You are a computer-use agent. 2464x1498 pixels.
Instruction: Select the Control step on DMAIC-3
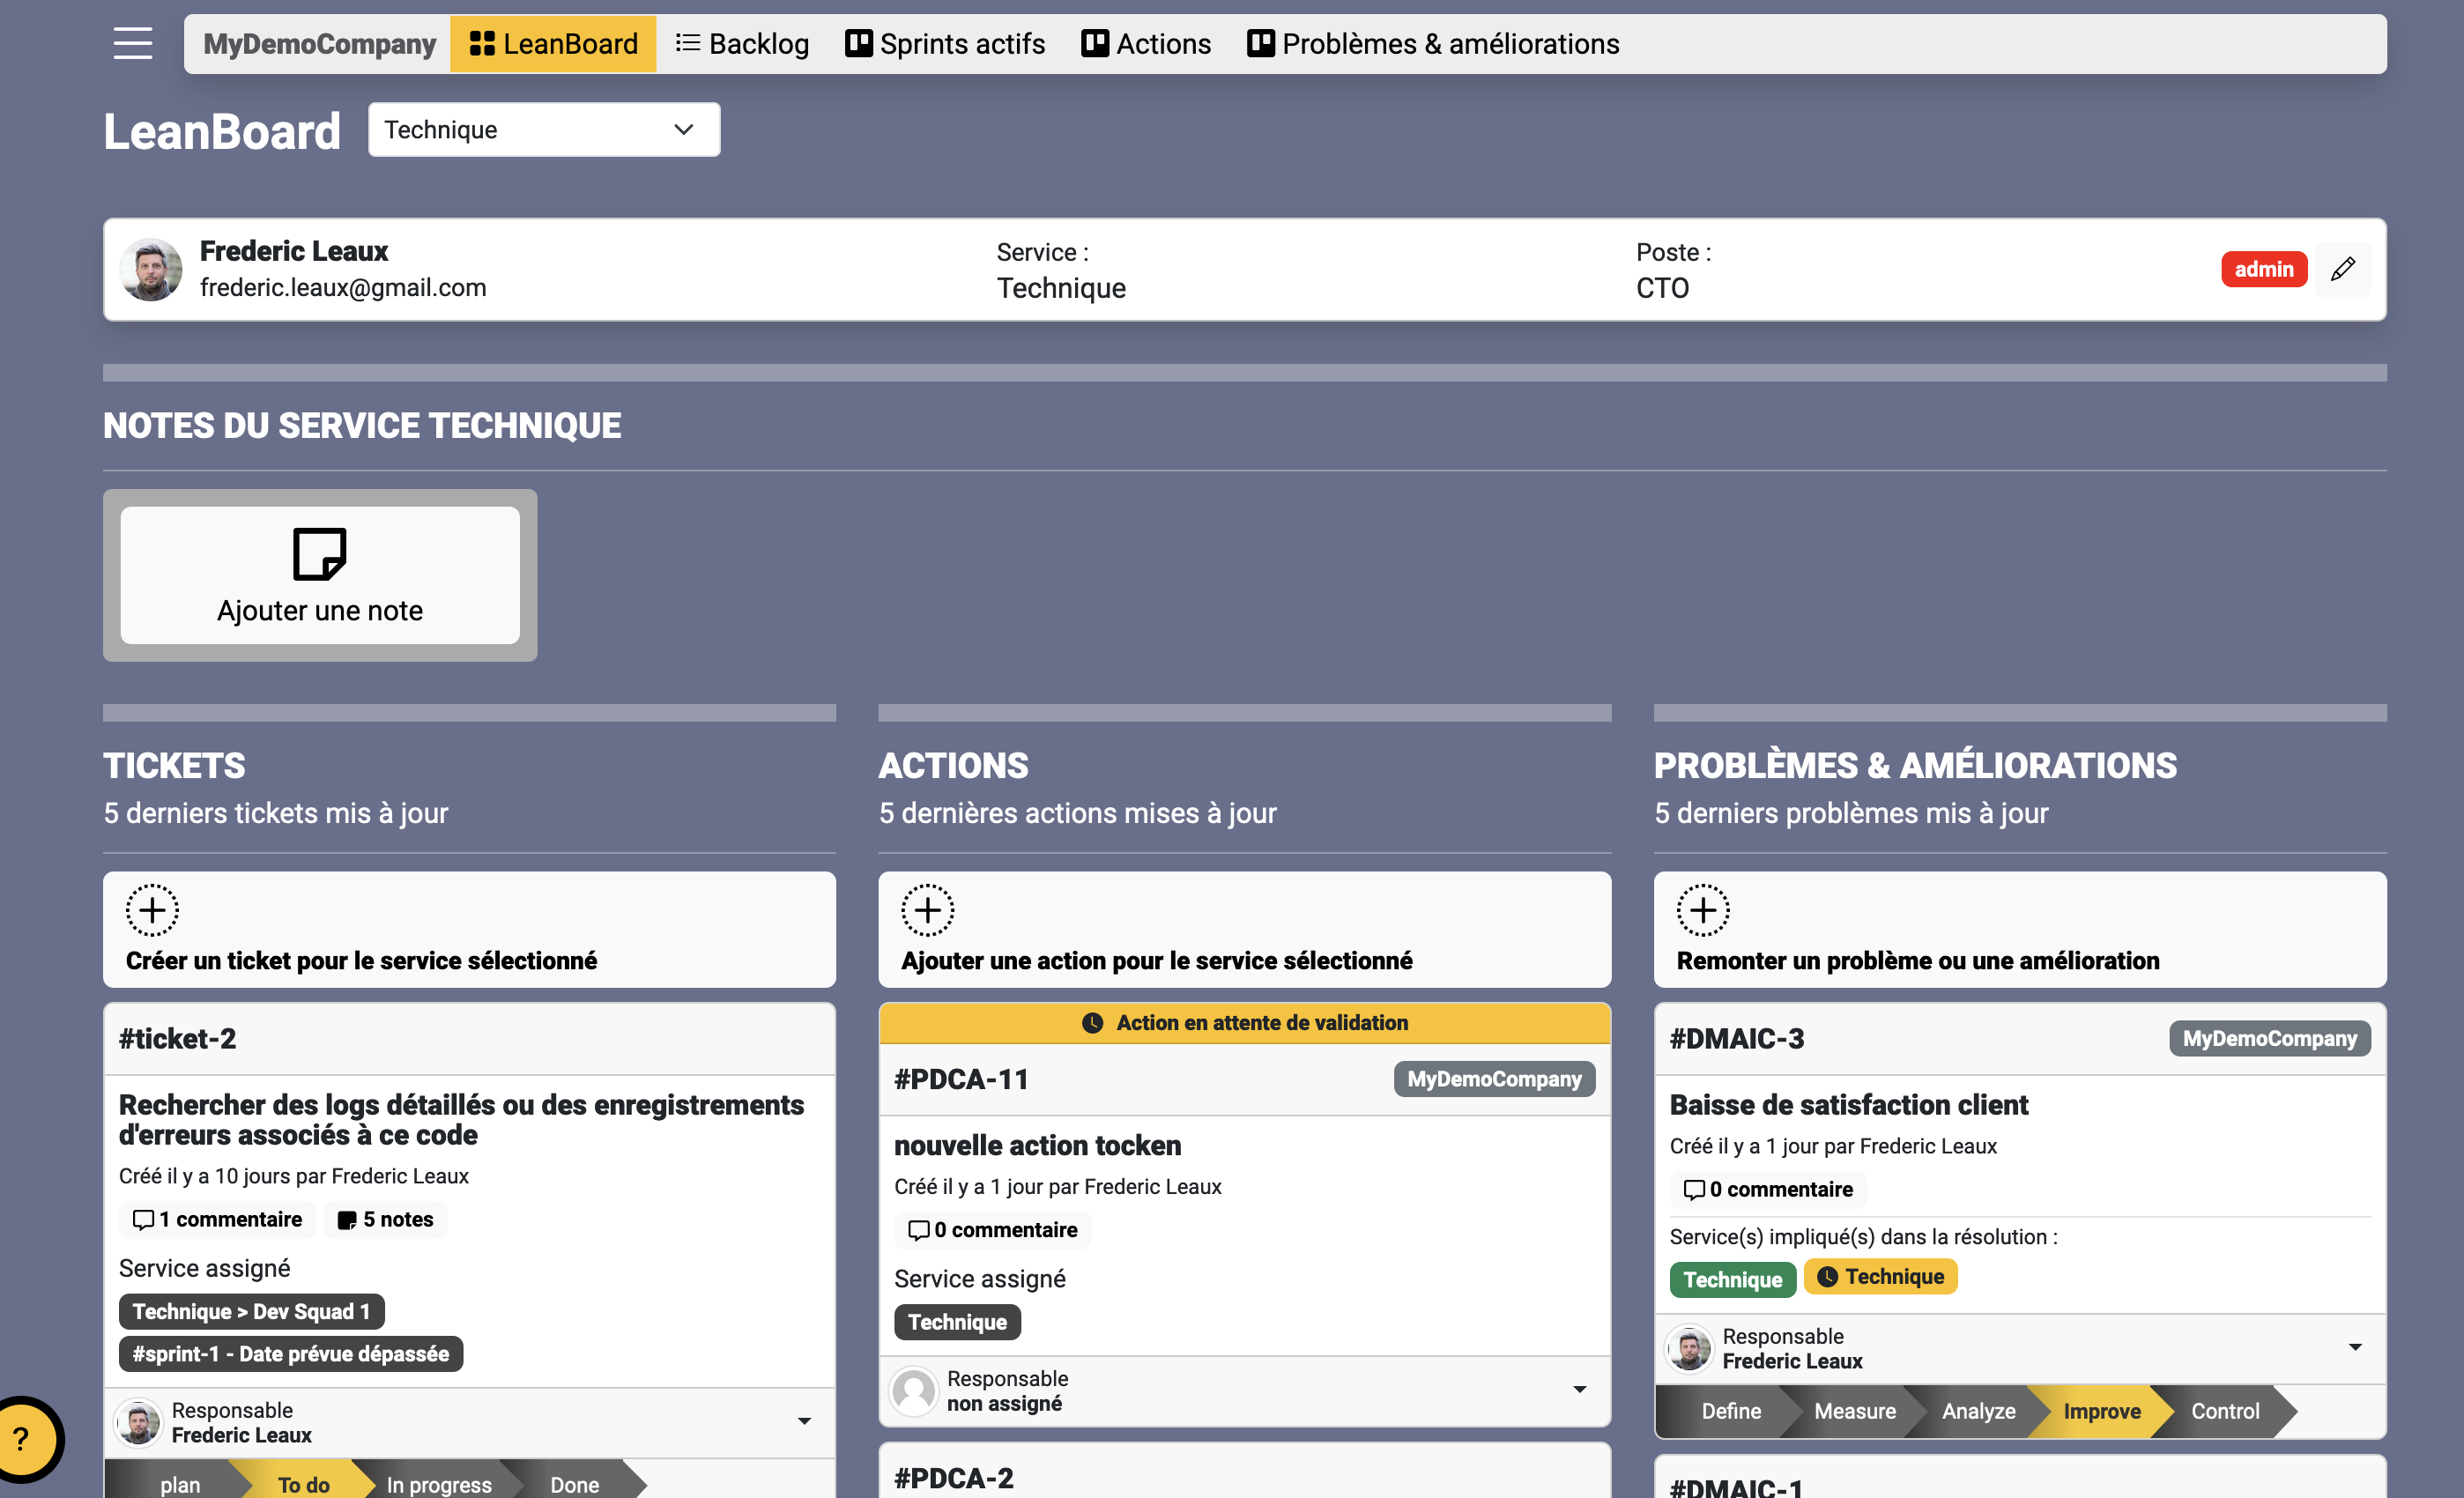pyautogui.click(x=2224, y=1411)
